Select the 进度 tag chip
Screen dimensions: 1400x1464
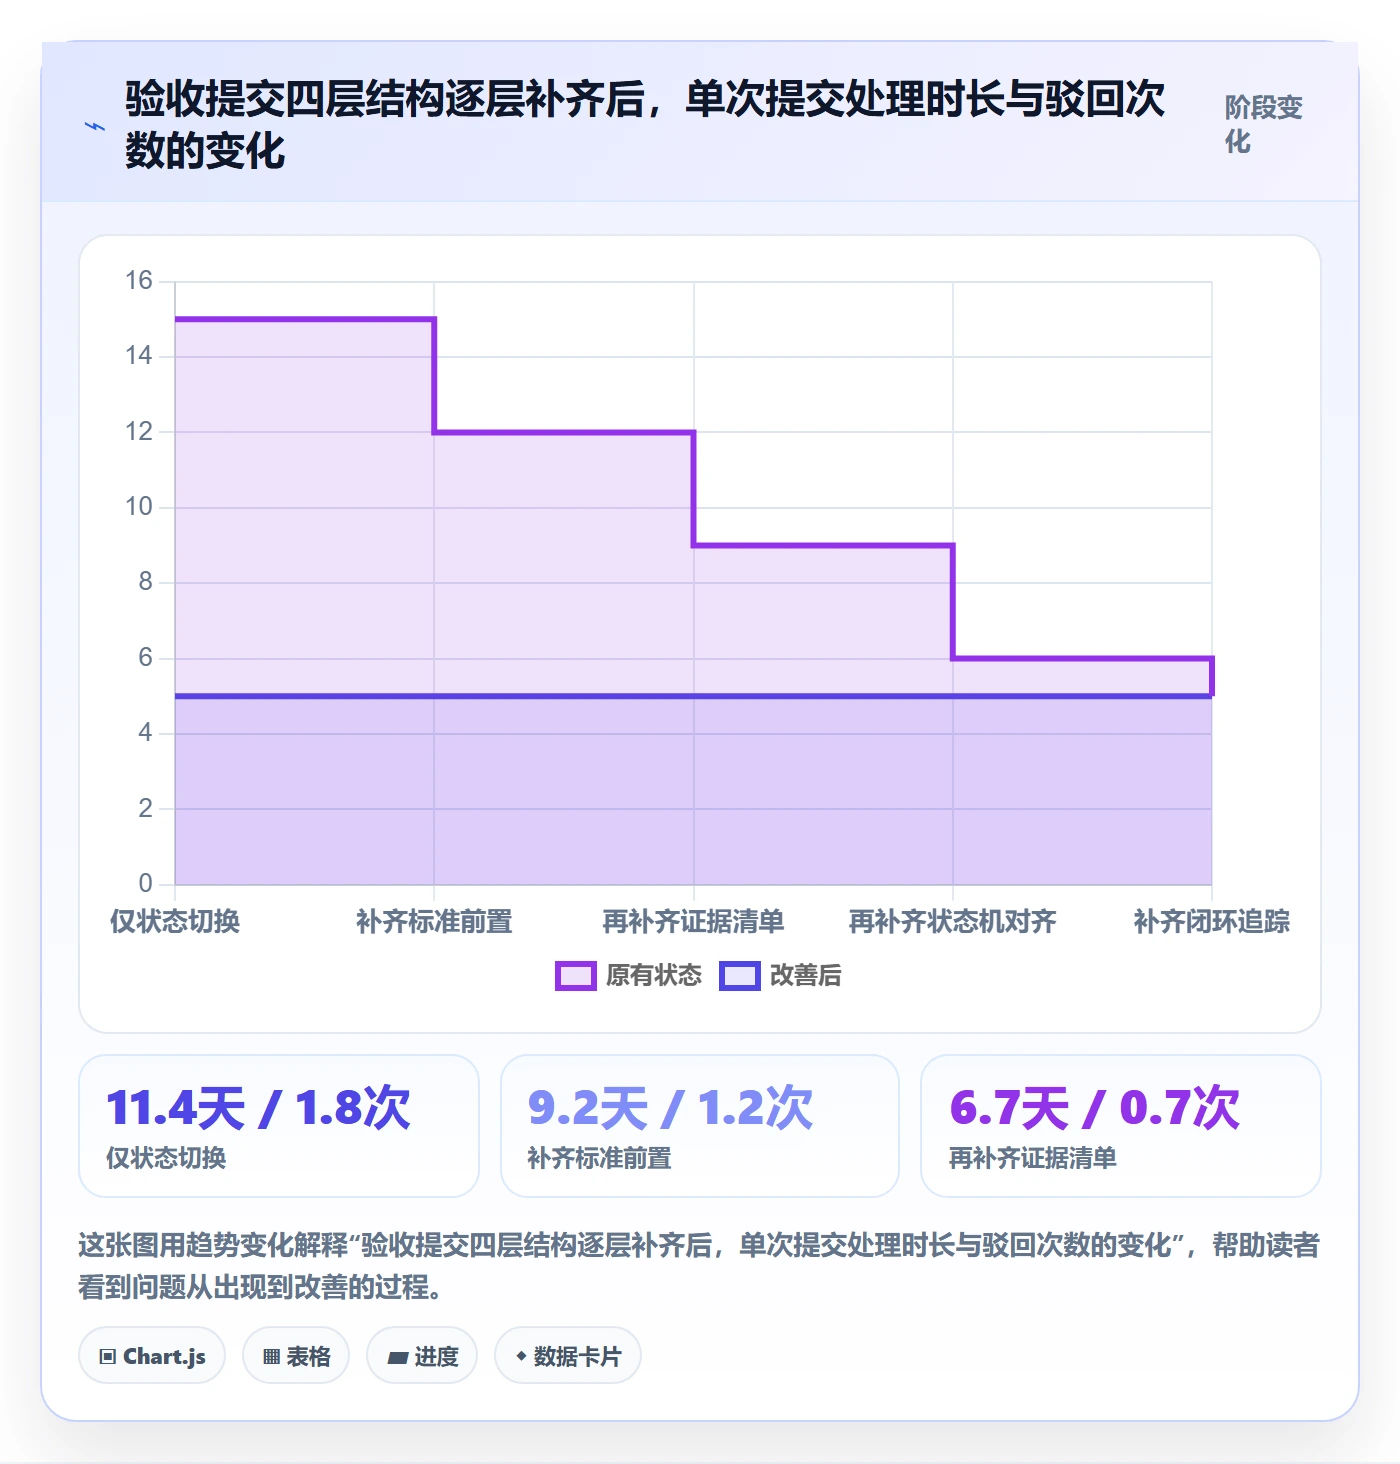[422, 1356]
